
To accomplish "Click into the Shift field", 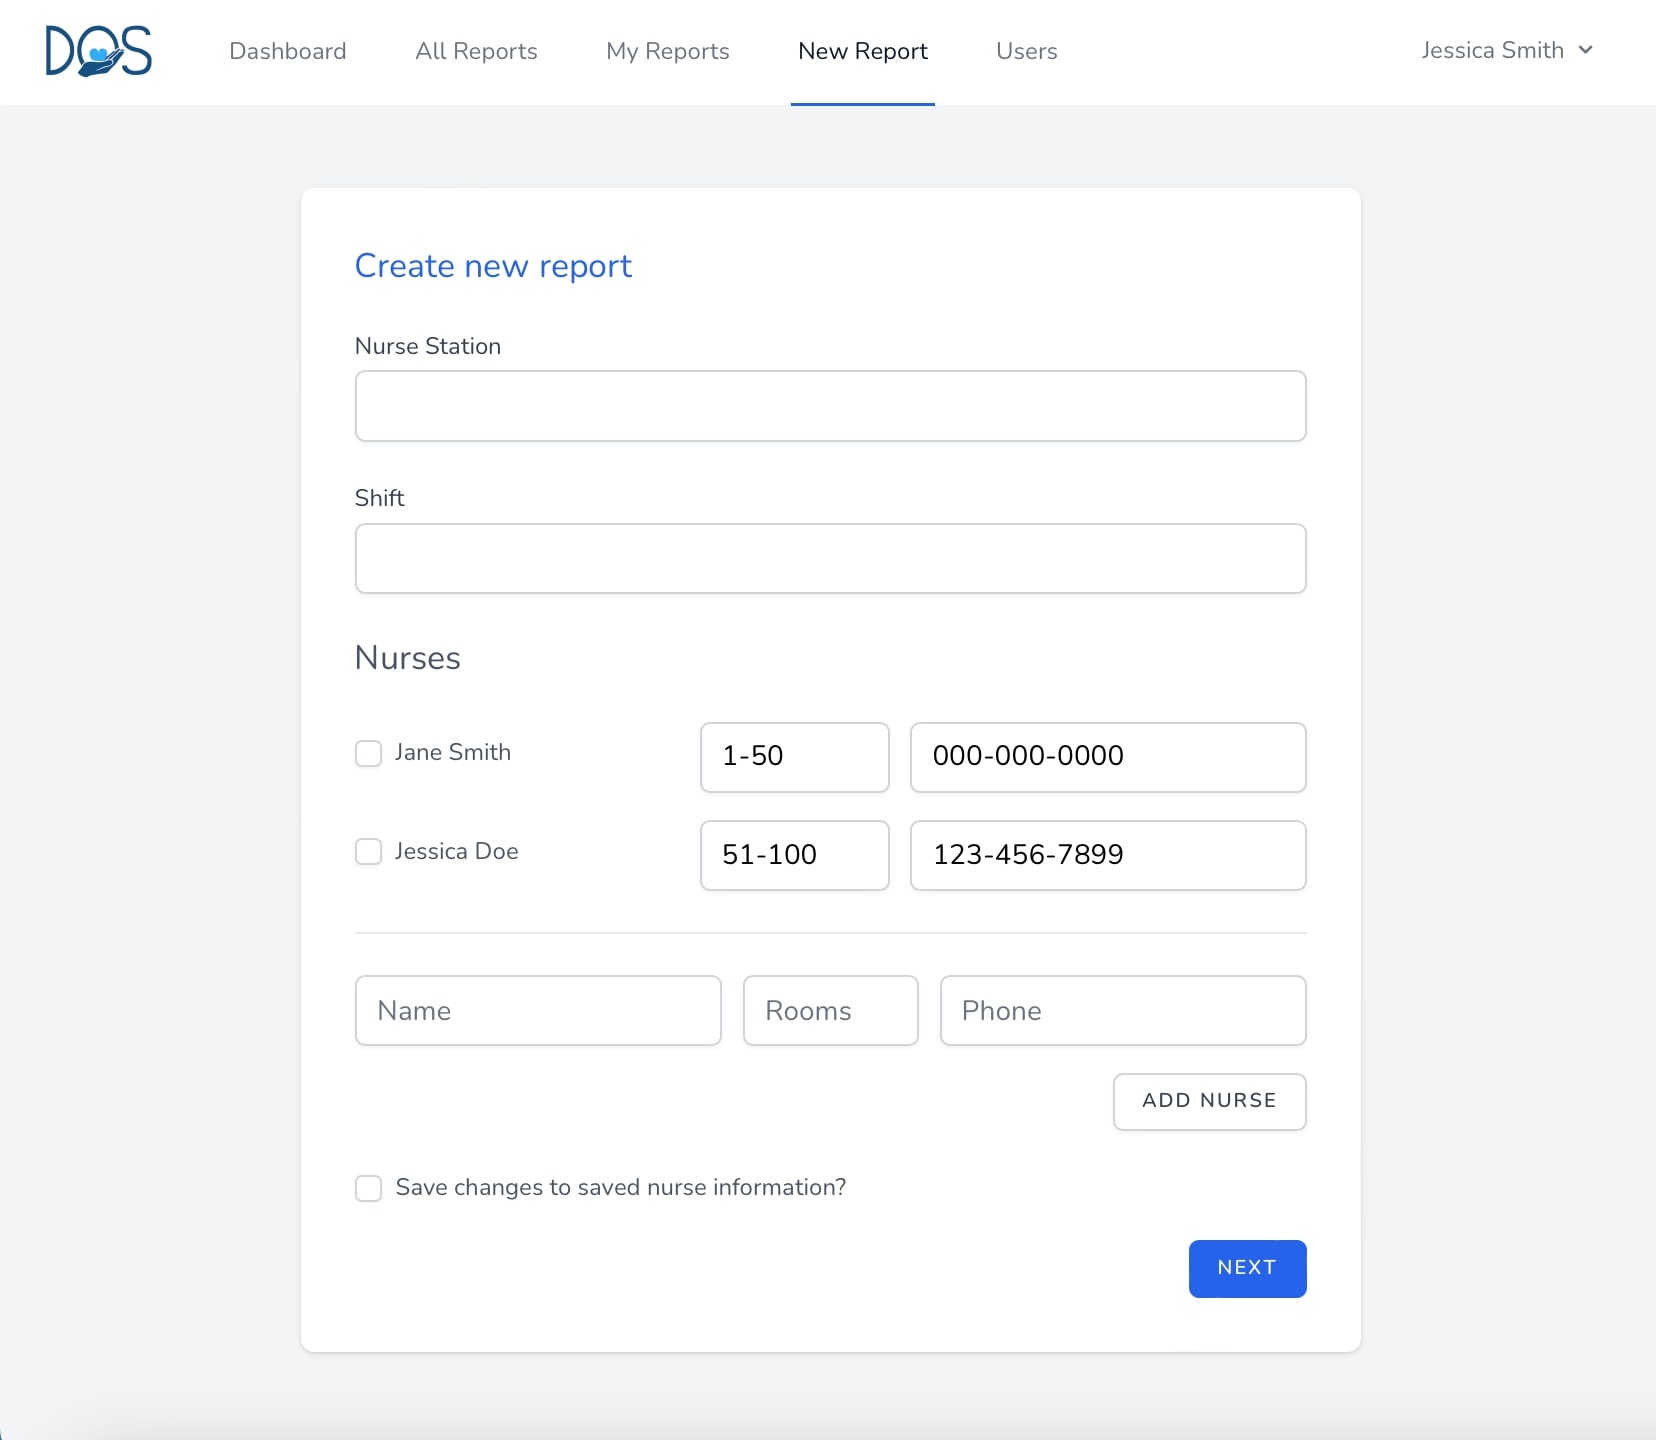I will click(x=830, y=558).
